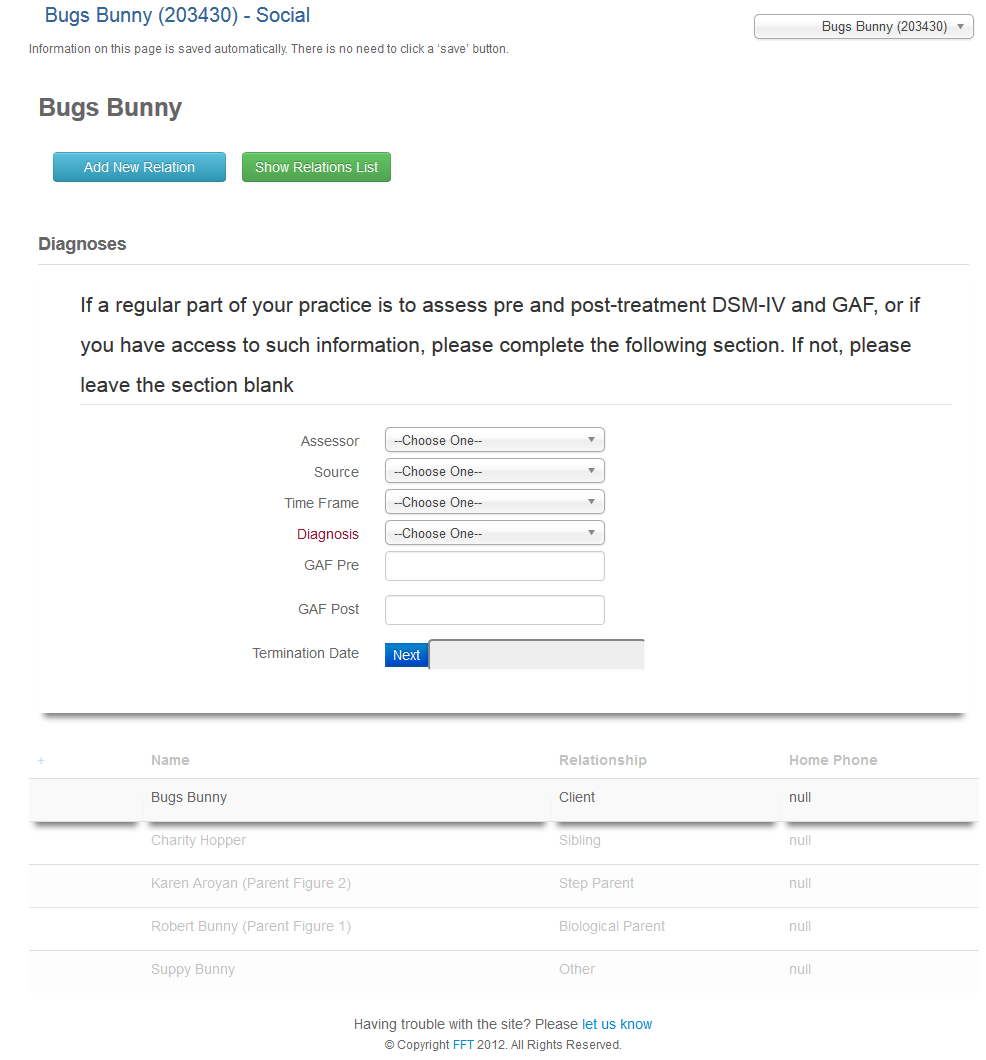
Task: Select the Bugs Bunny client row
Action: pos(503,798)
